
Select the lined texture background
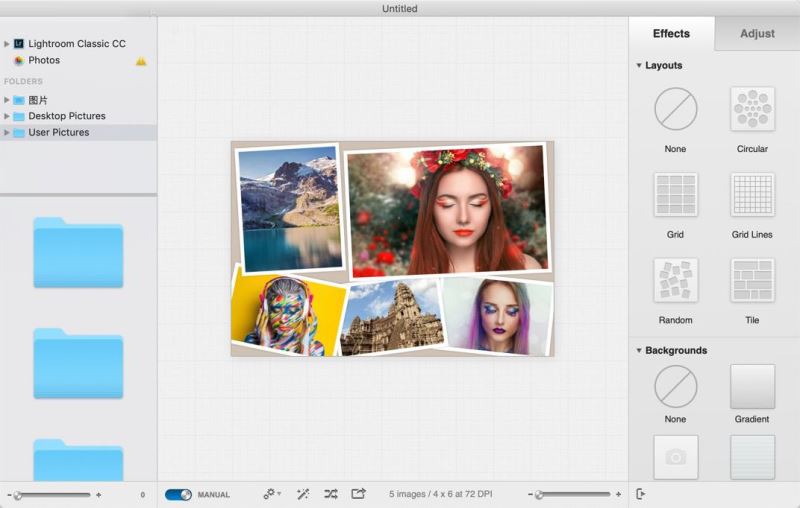tap(752, 457)
